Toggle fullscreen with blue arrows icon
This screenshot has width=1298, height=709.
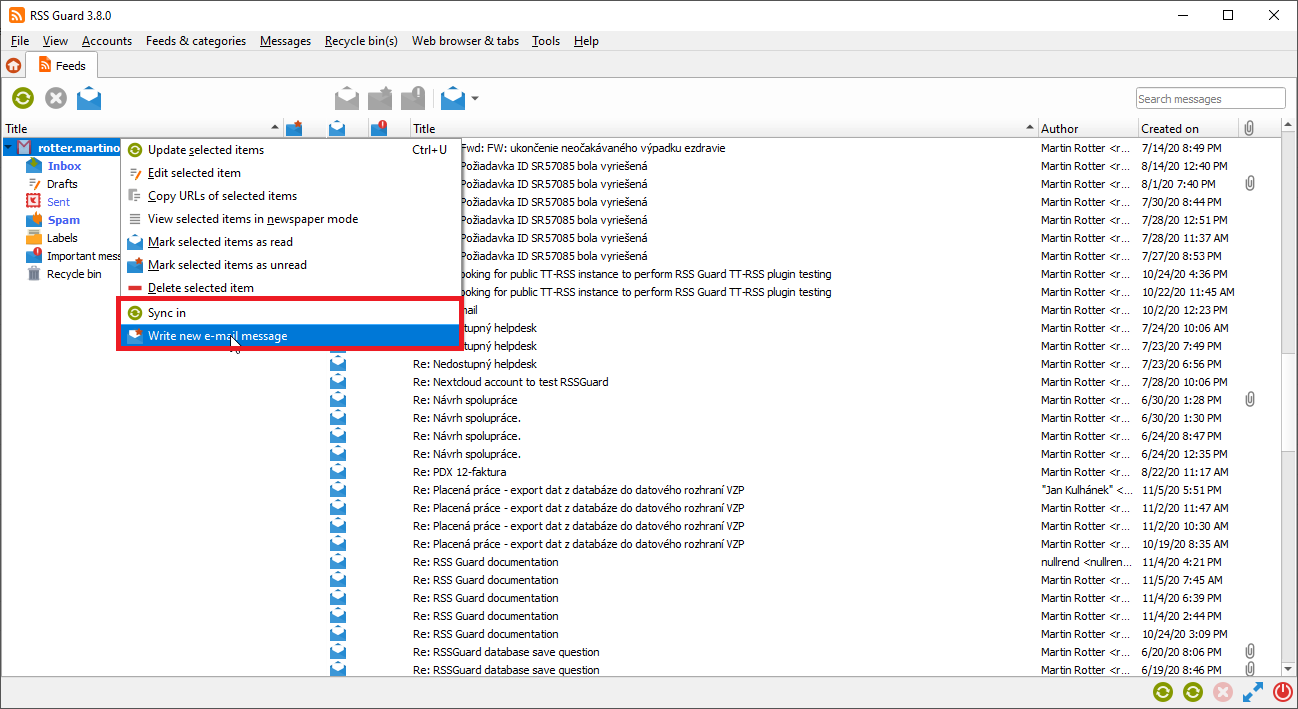1253,692
